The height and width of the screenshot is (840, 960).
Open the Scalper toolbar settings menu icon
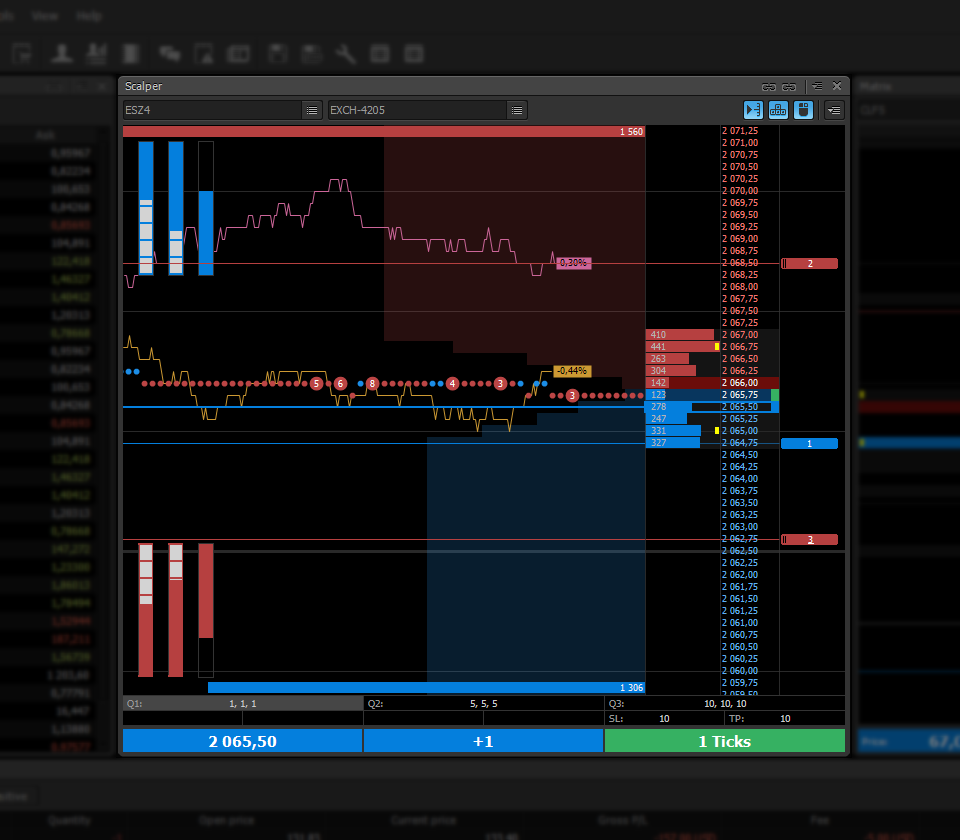(833, 110)
